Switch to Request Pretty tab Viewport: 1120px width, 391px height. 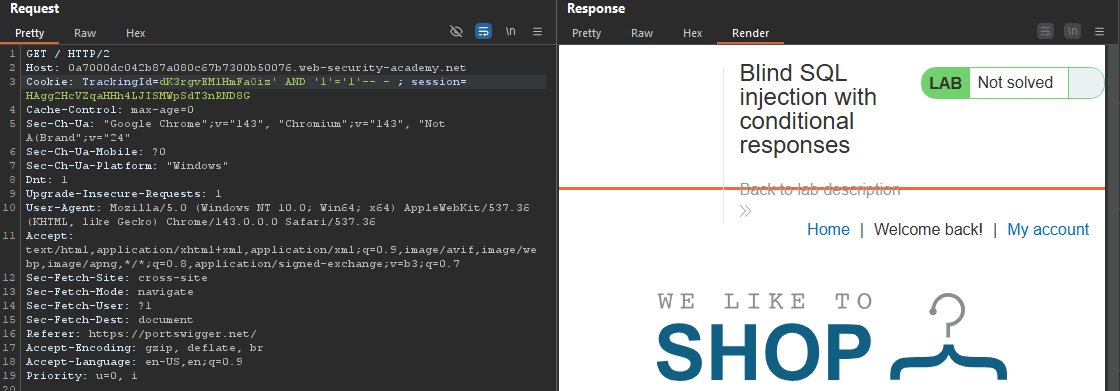(x=29, y=33)
